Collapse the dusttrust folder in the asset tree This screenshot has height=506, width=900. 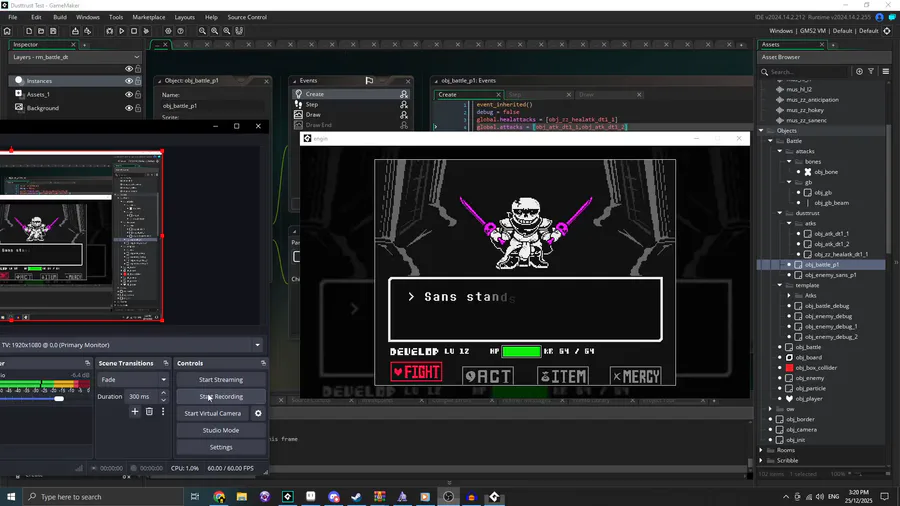click(780, 213)
